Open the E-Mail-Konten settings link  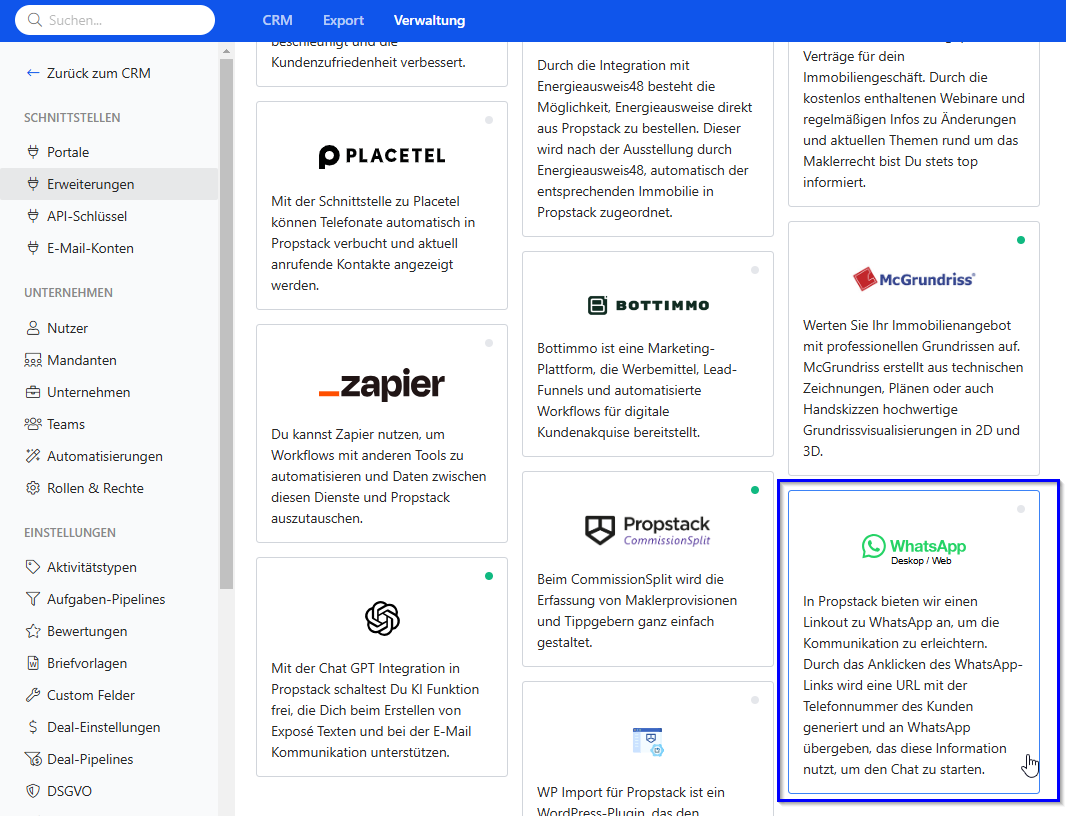(x=90, y=248)
